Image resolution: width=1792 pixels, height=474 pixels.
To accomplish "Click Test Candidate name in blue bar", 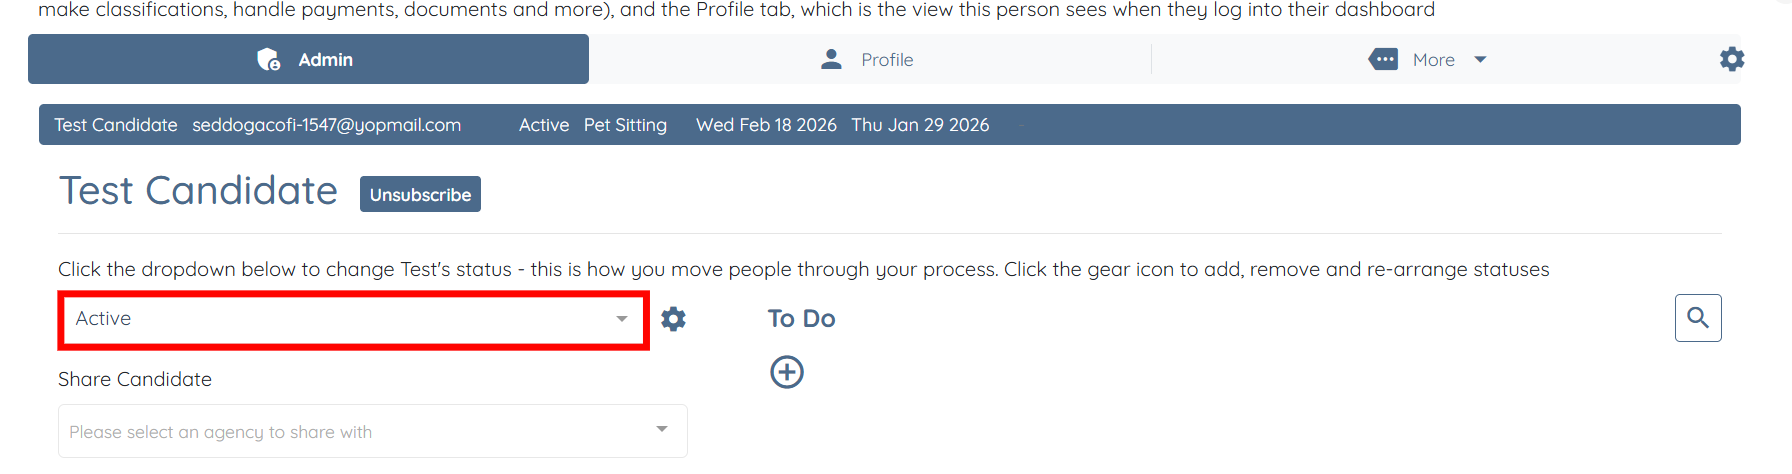I will pos(116,125).
